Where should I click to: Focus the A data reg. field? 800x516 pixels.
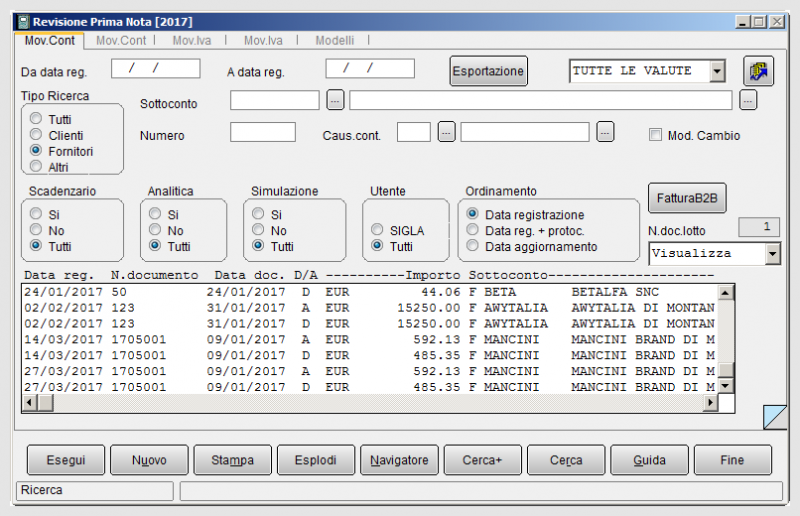tap(370, 68)
